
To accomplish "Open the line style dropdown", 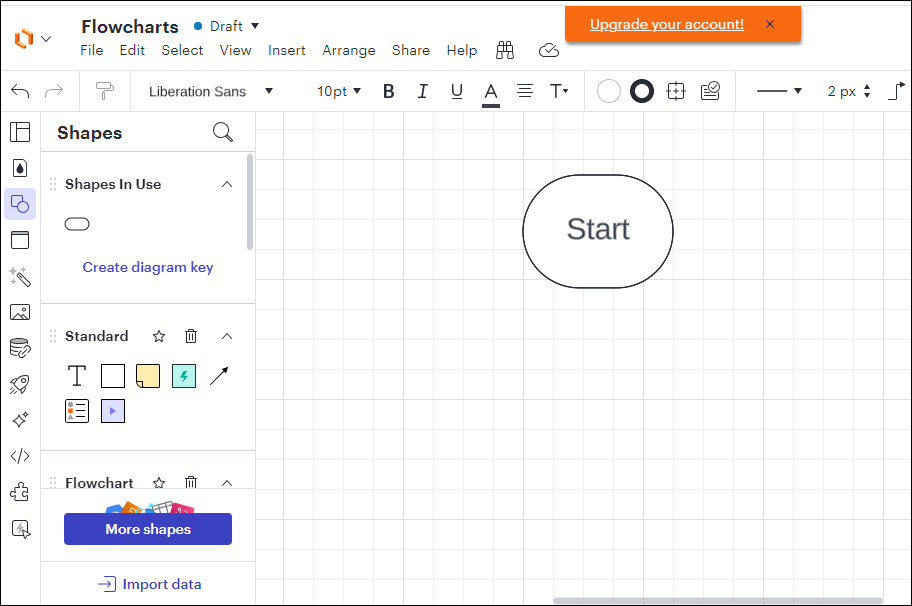I will (x=779, y=91).
